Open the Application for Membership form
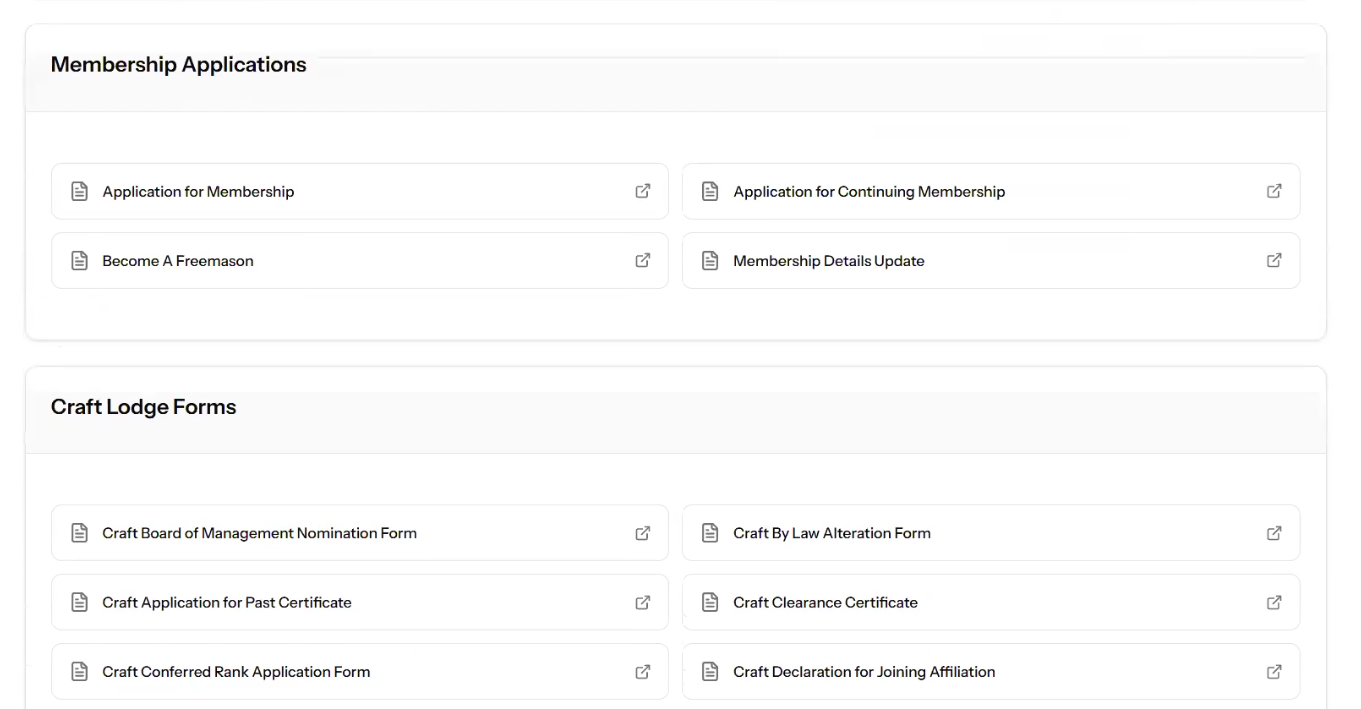Screen dimensions: 1361x709 [x=198, y=192]
